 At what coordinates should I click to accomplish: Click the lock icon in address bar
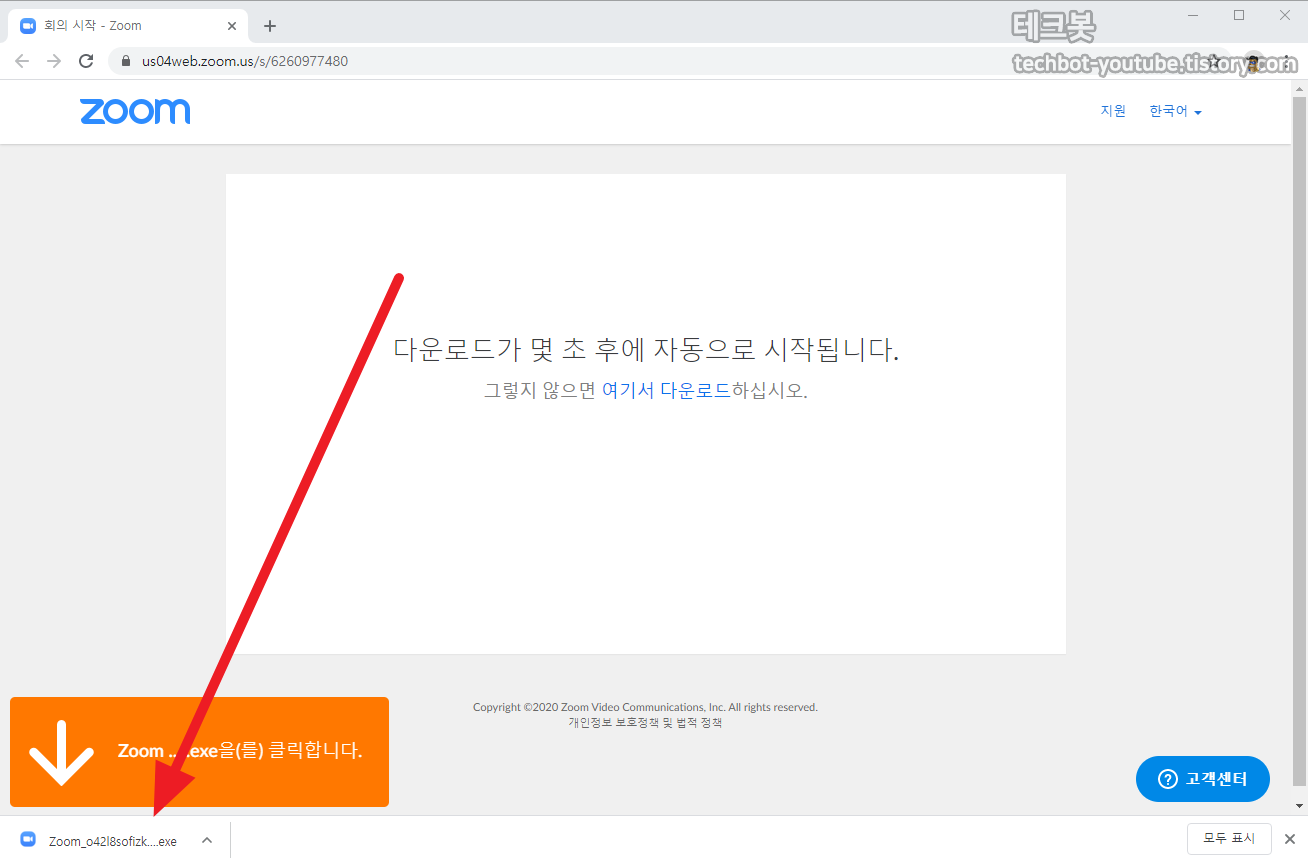[126, 61]
